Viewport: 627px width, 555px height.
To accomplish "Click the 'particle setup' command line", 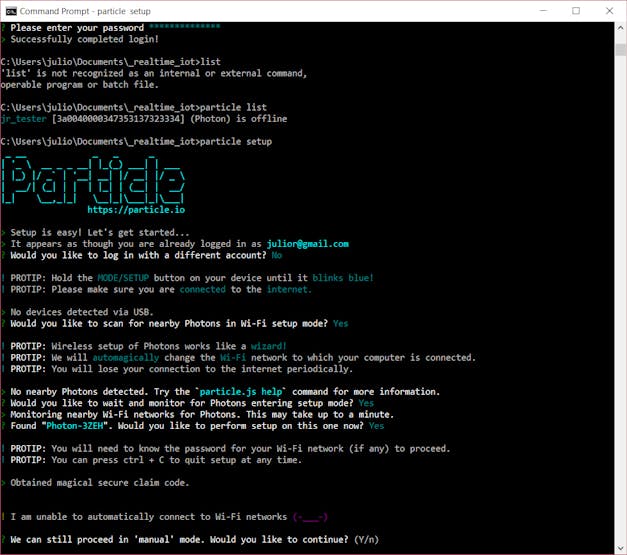I will (136, 142).
